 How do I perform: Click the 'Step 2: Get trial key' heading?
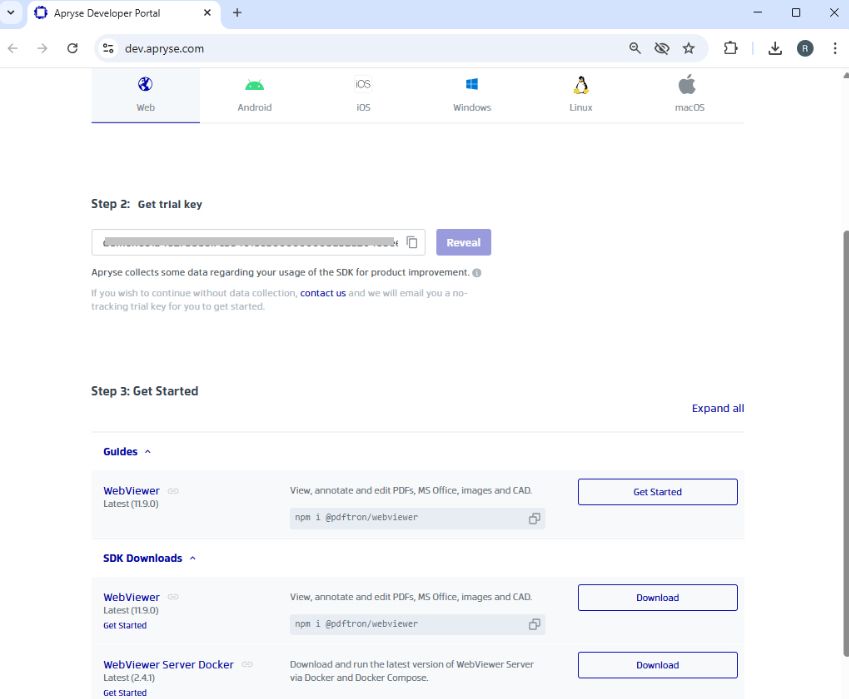tap(147, 204)
